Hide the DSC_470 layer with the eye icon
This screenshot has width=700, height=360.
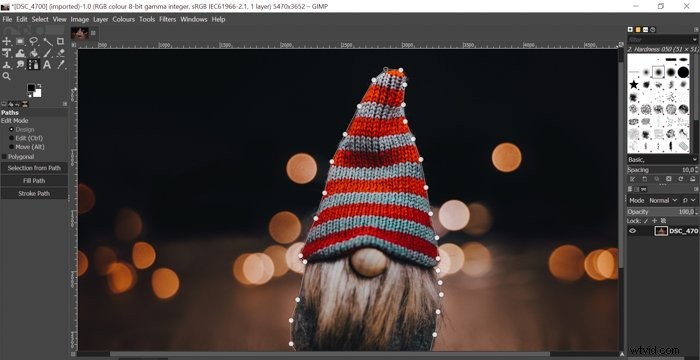tap(633, 231)
